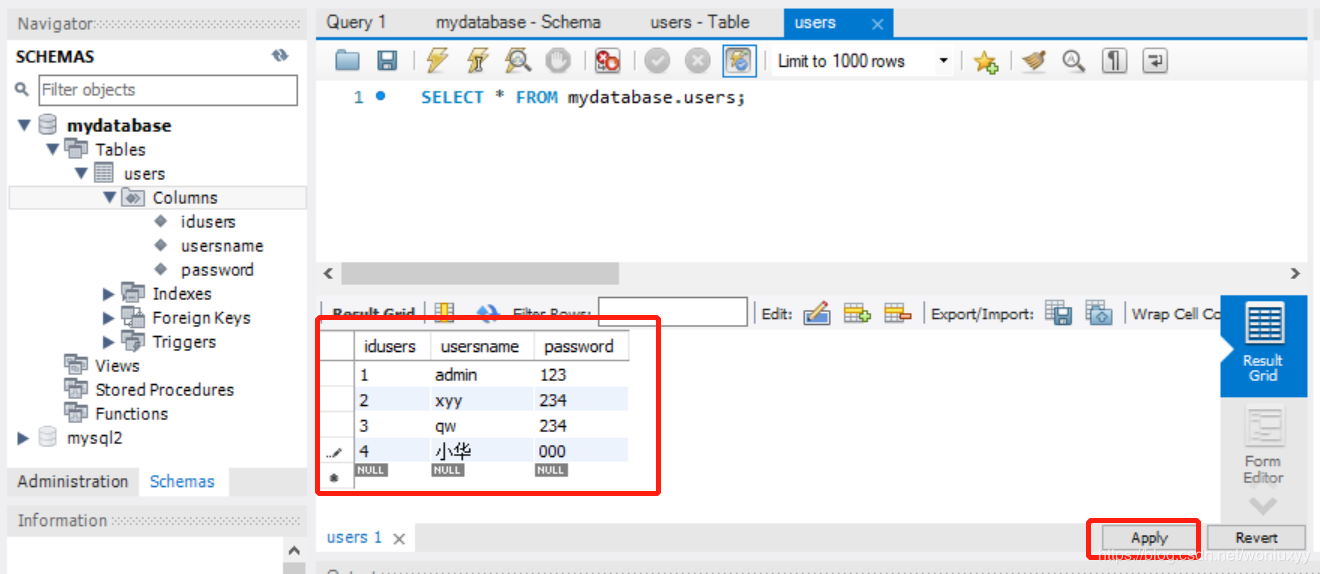Expand the Indexes node
Image resolution: width=1320 pixels, height=574 pixels.
click(109, 294)
